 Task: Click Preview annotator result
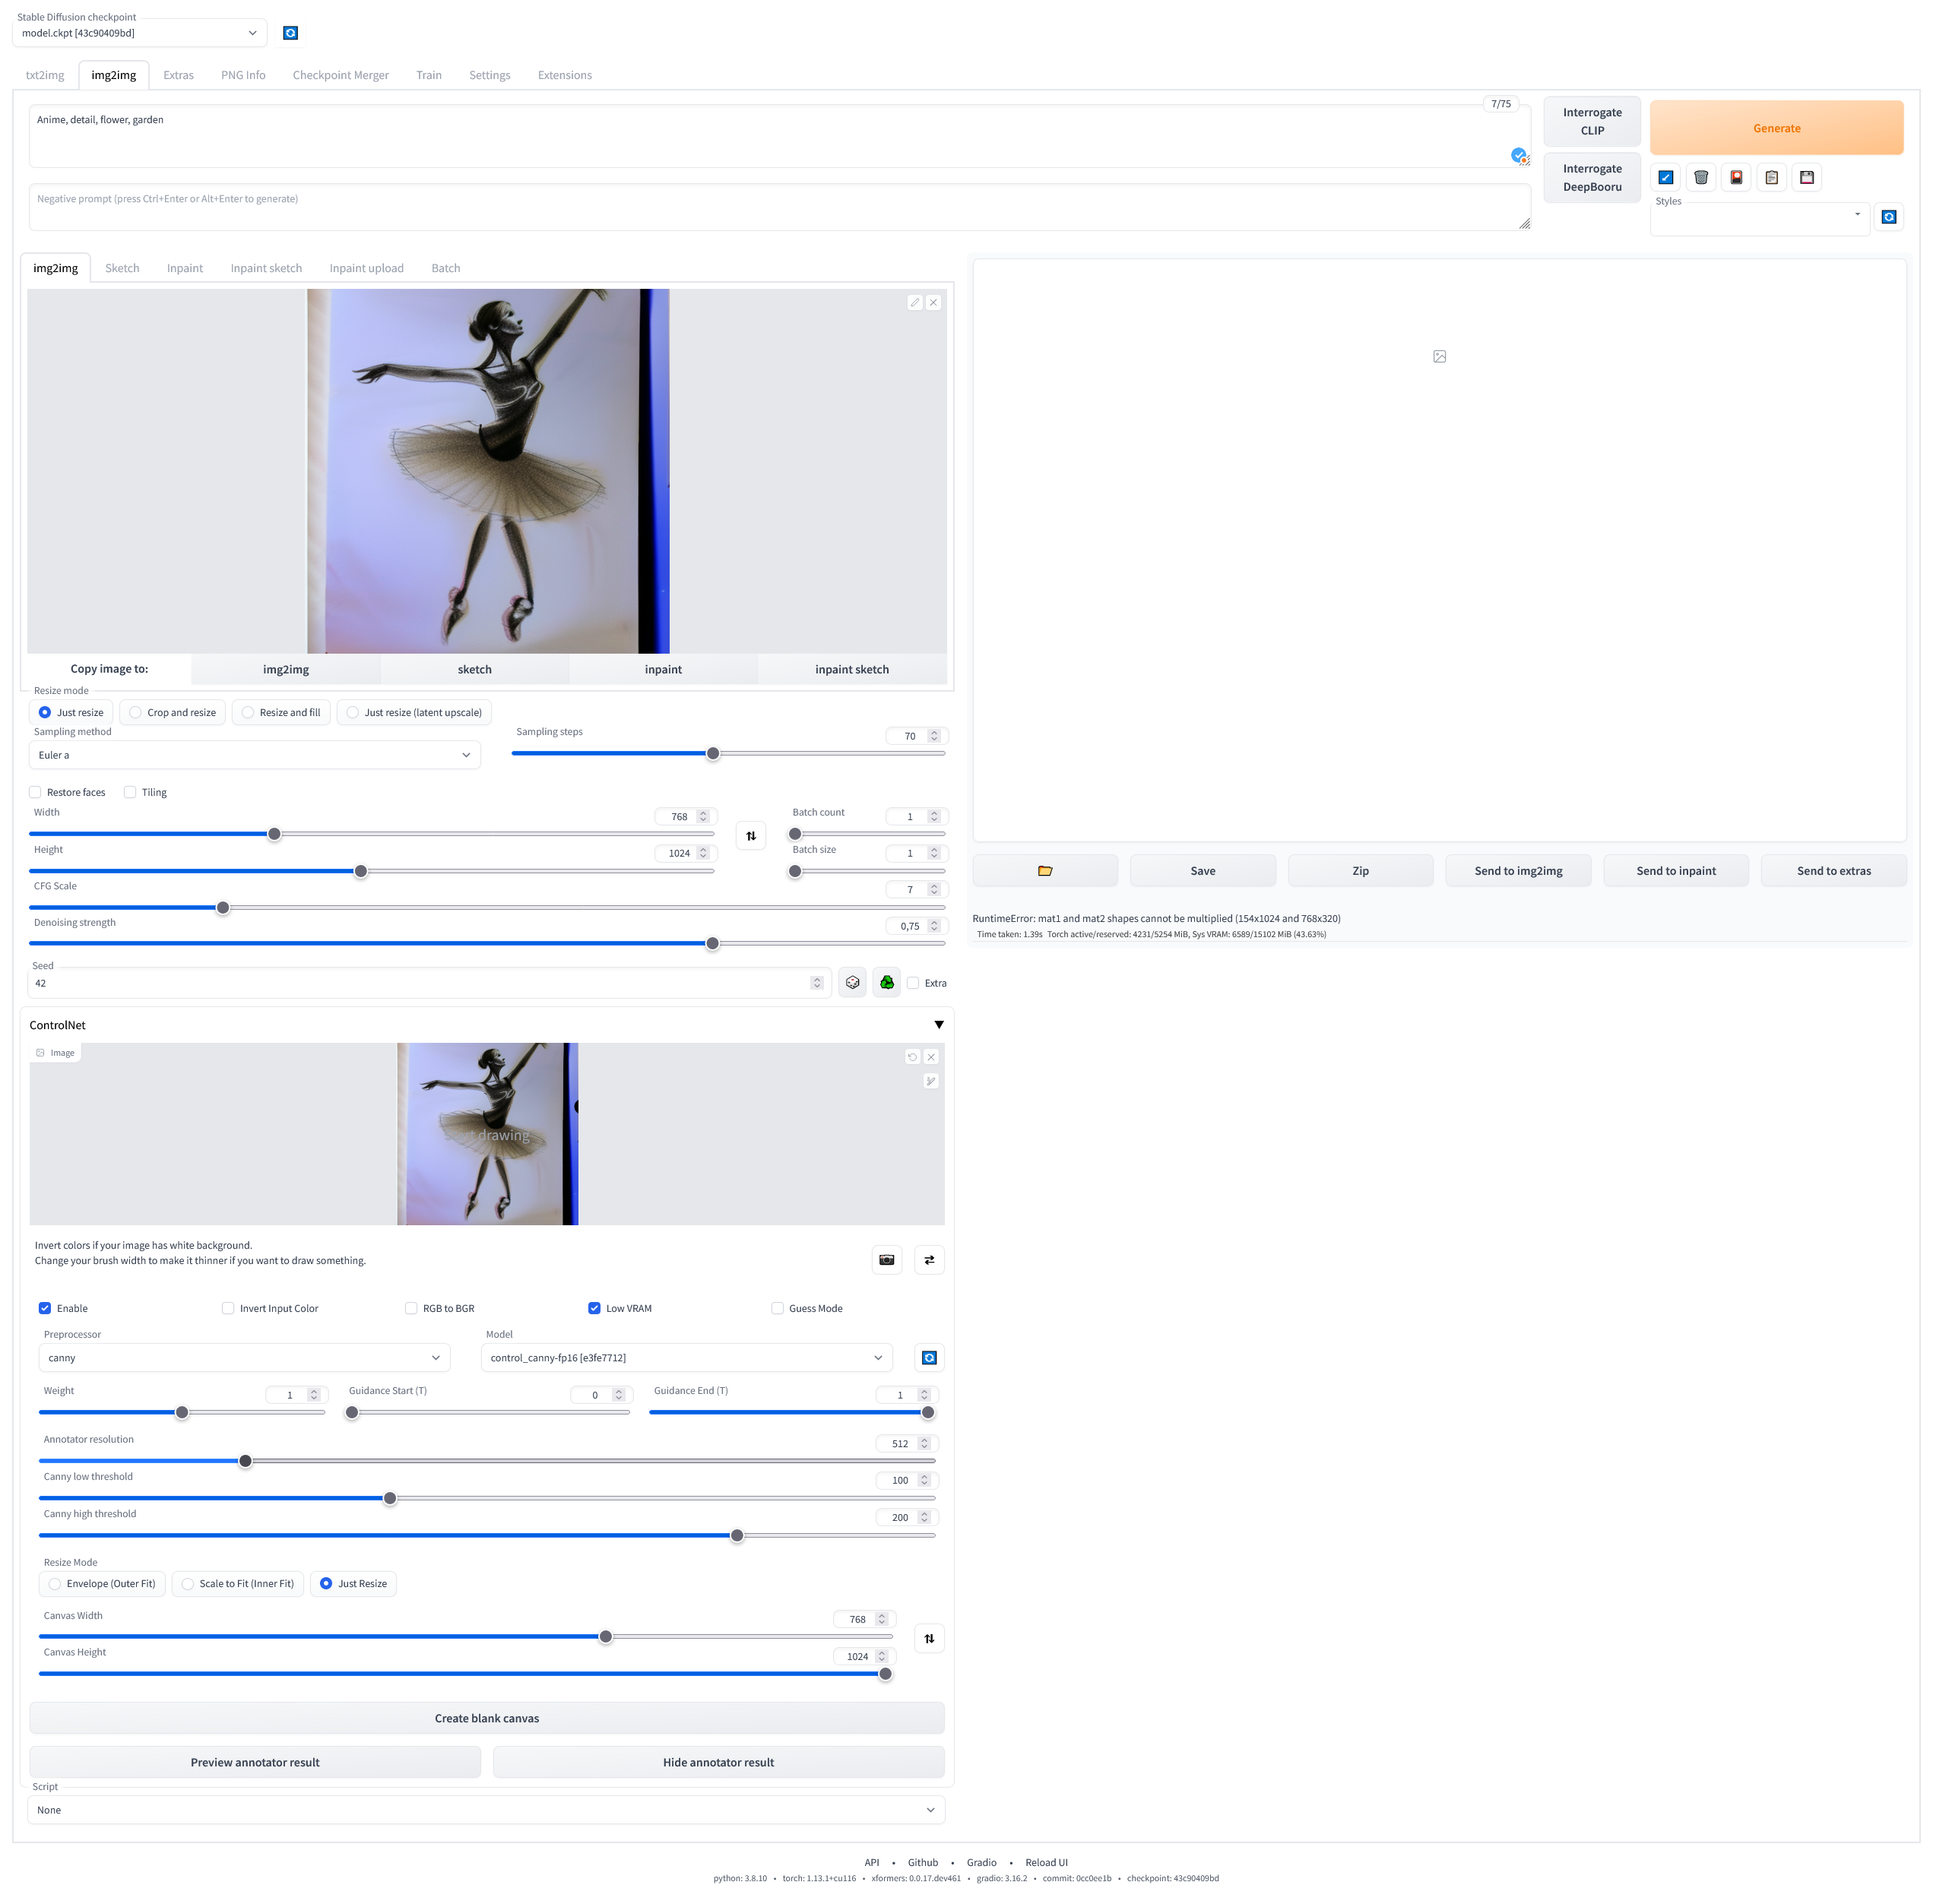click(x=255, y=1763)
